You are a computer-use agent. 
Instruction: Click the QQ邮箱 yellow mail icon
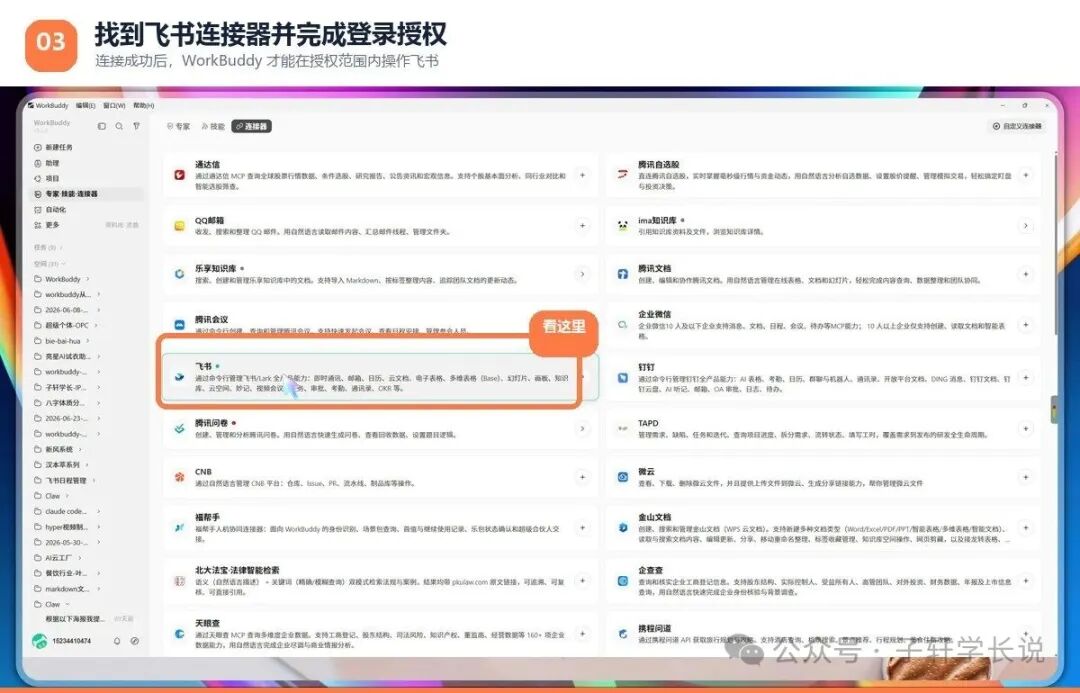point(180,226)
